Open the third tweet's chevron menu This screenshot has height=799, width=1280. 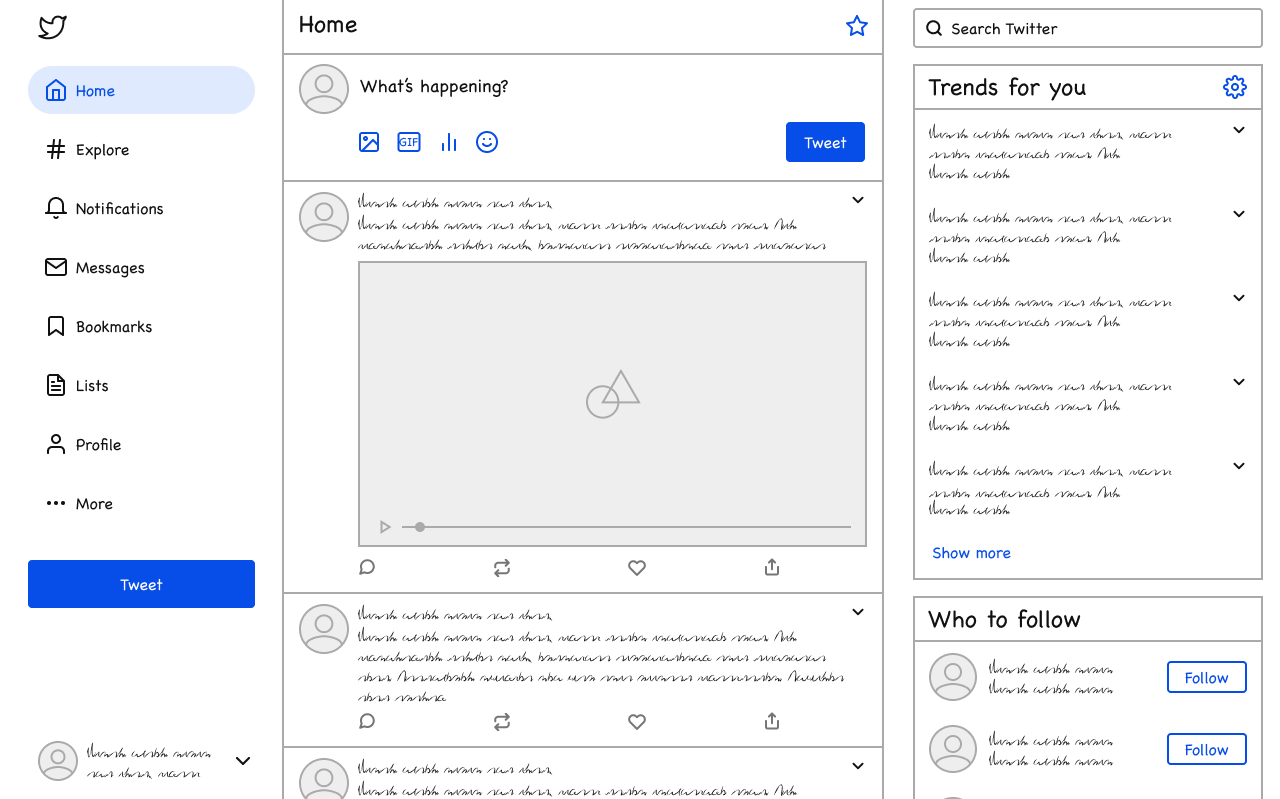click(x=858, y=766)
